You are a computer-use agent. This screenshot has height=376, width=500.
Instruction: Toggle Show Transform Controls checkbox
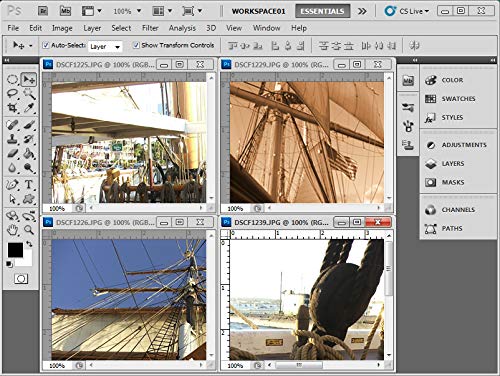(136, 45)
